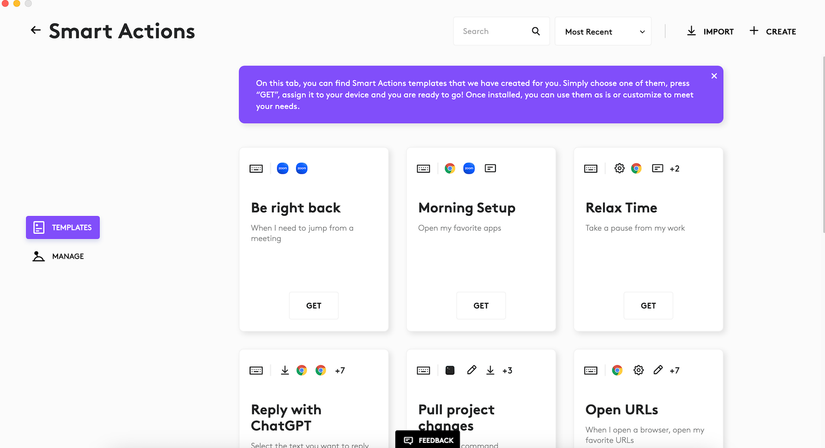Image resolution: width=825 pixels, height=448 pixels.
Task: Go back using the arrow beside Smart Actions
Action: tap(35, 31)
